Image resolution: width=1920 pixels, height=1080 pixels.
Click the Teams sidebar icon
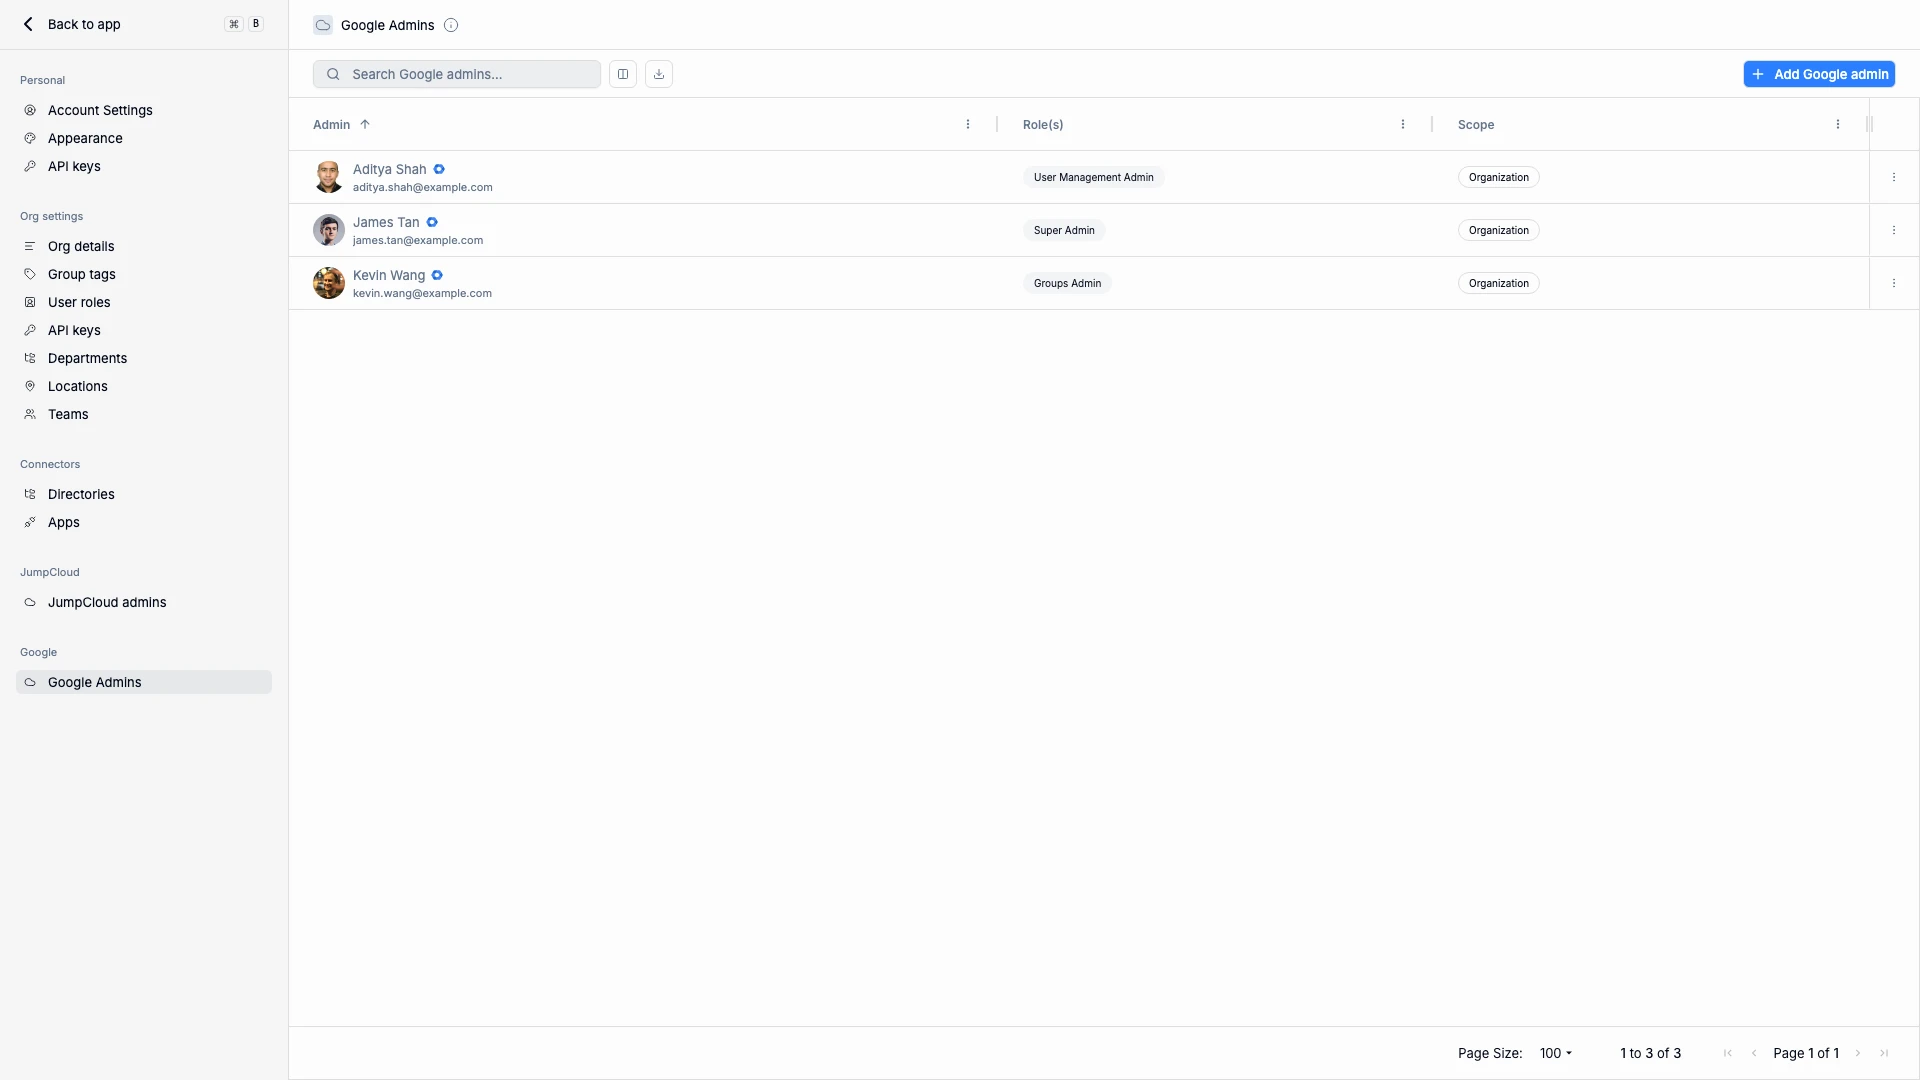[x=30, y=414]
